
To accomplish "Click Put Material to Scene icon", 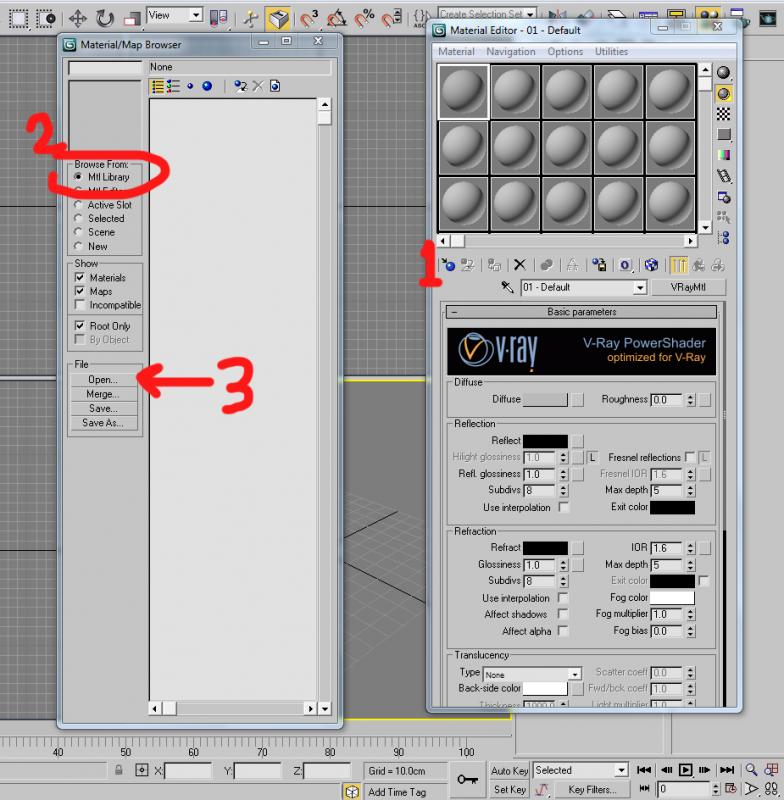I will tap(468, 265).
